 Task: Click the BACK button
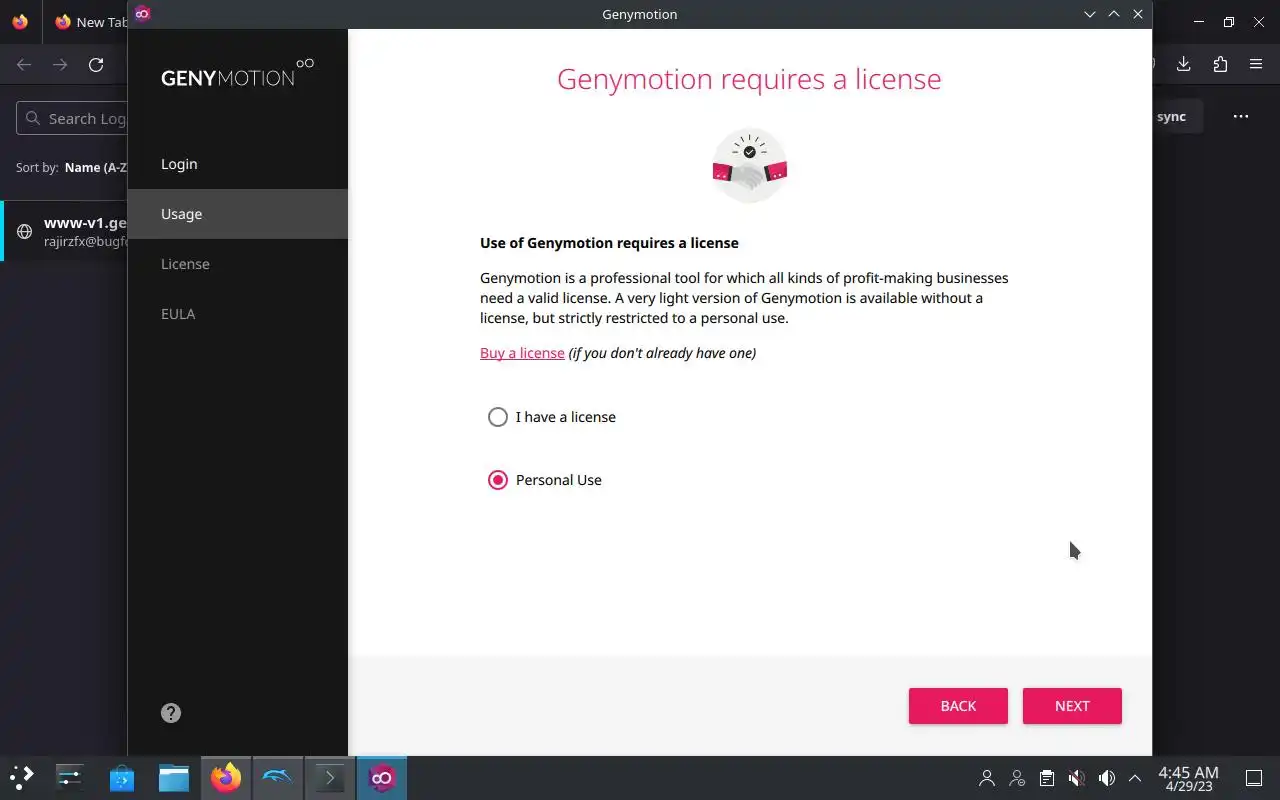(x=958, y=706)
